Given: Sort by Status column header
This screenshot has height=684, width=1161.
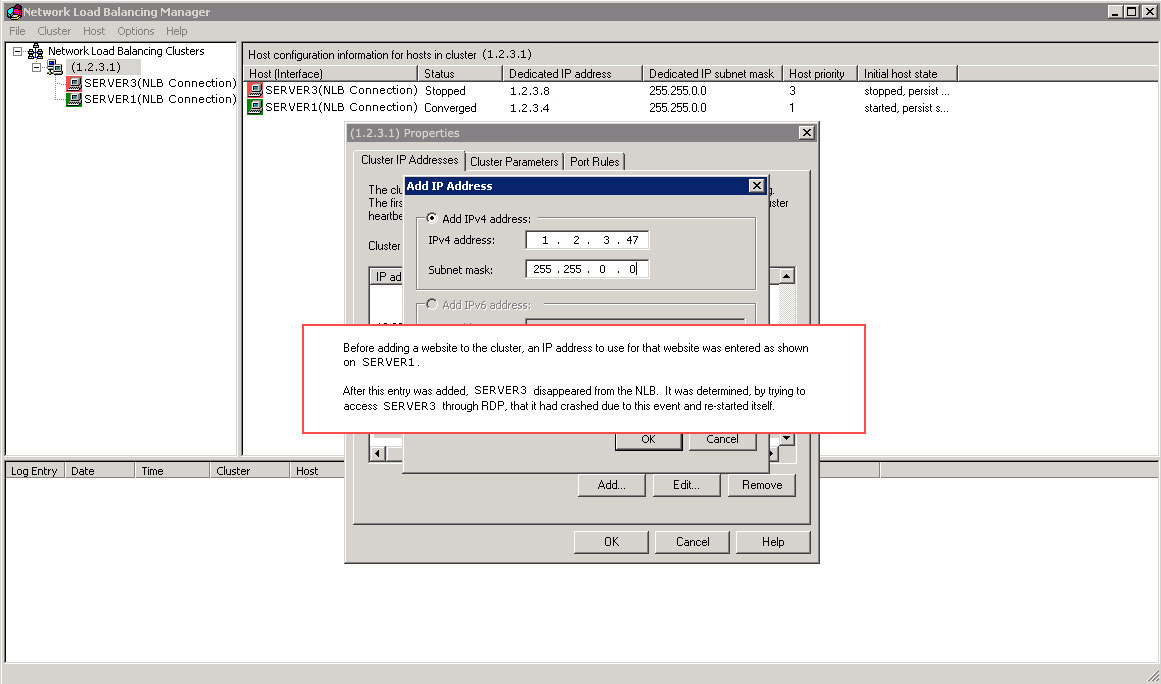Looking at the screenshot, I should pos(460,73).
